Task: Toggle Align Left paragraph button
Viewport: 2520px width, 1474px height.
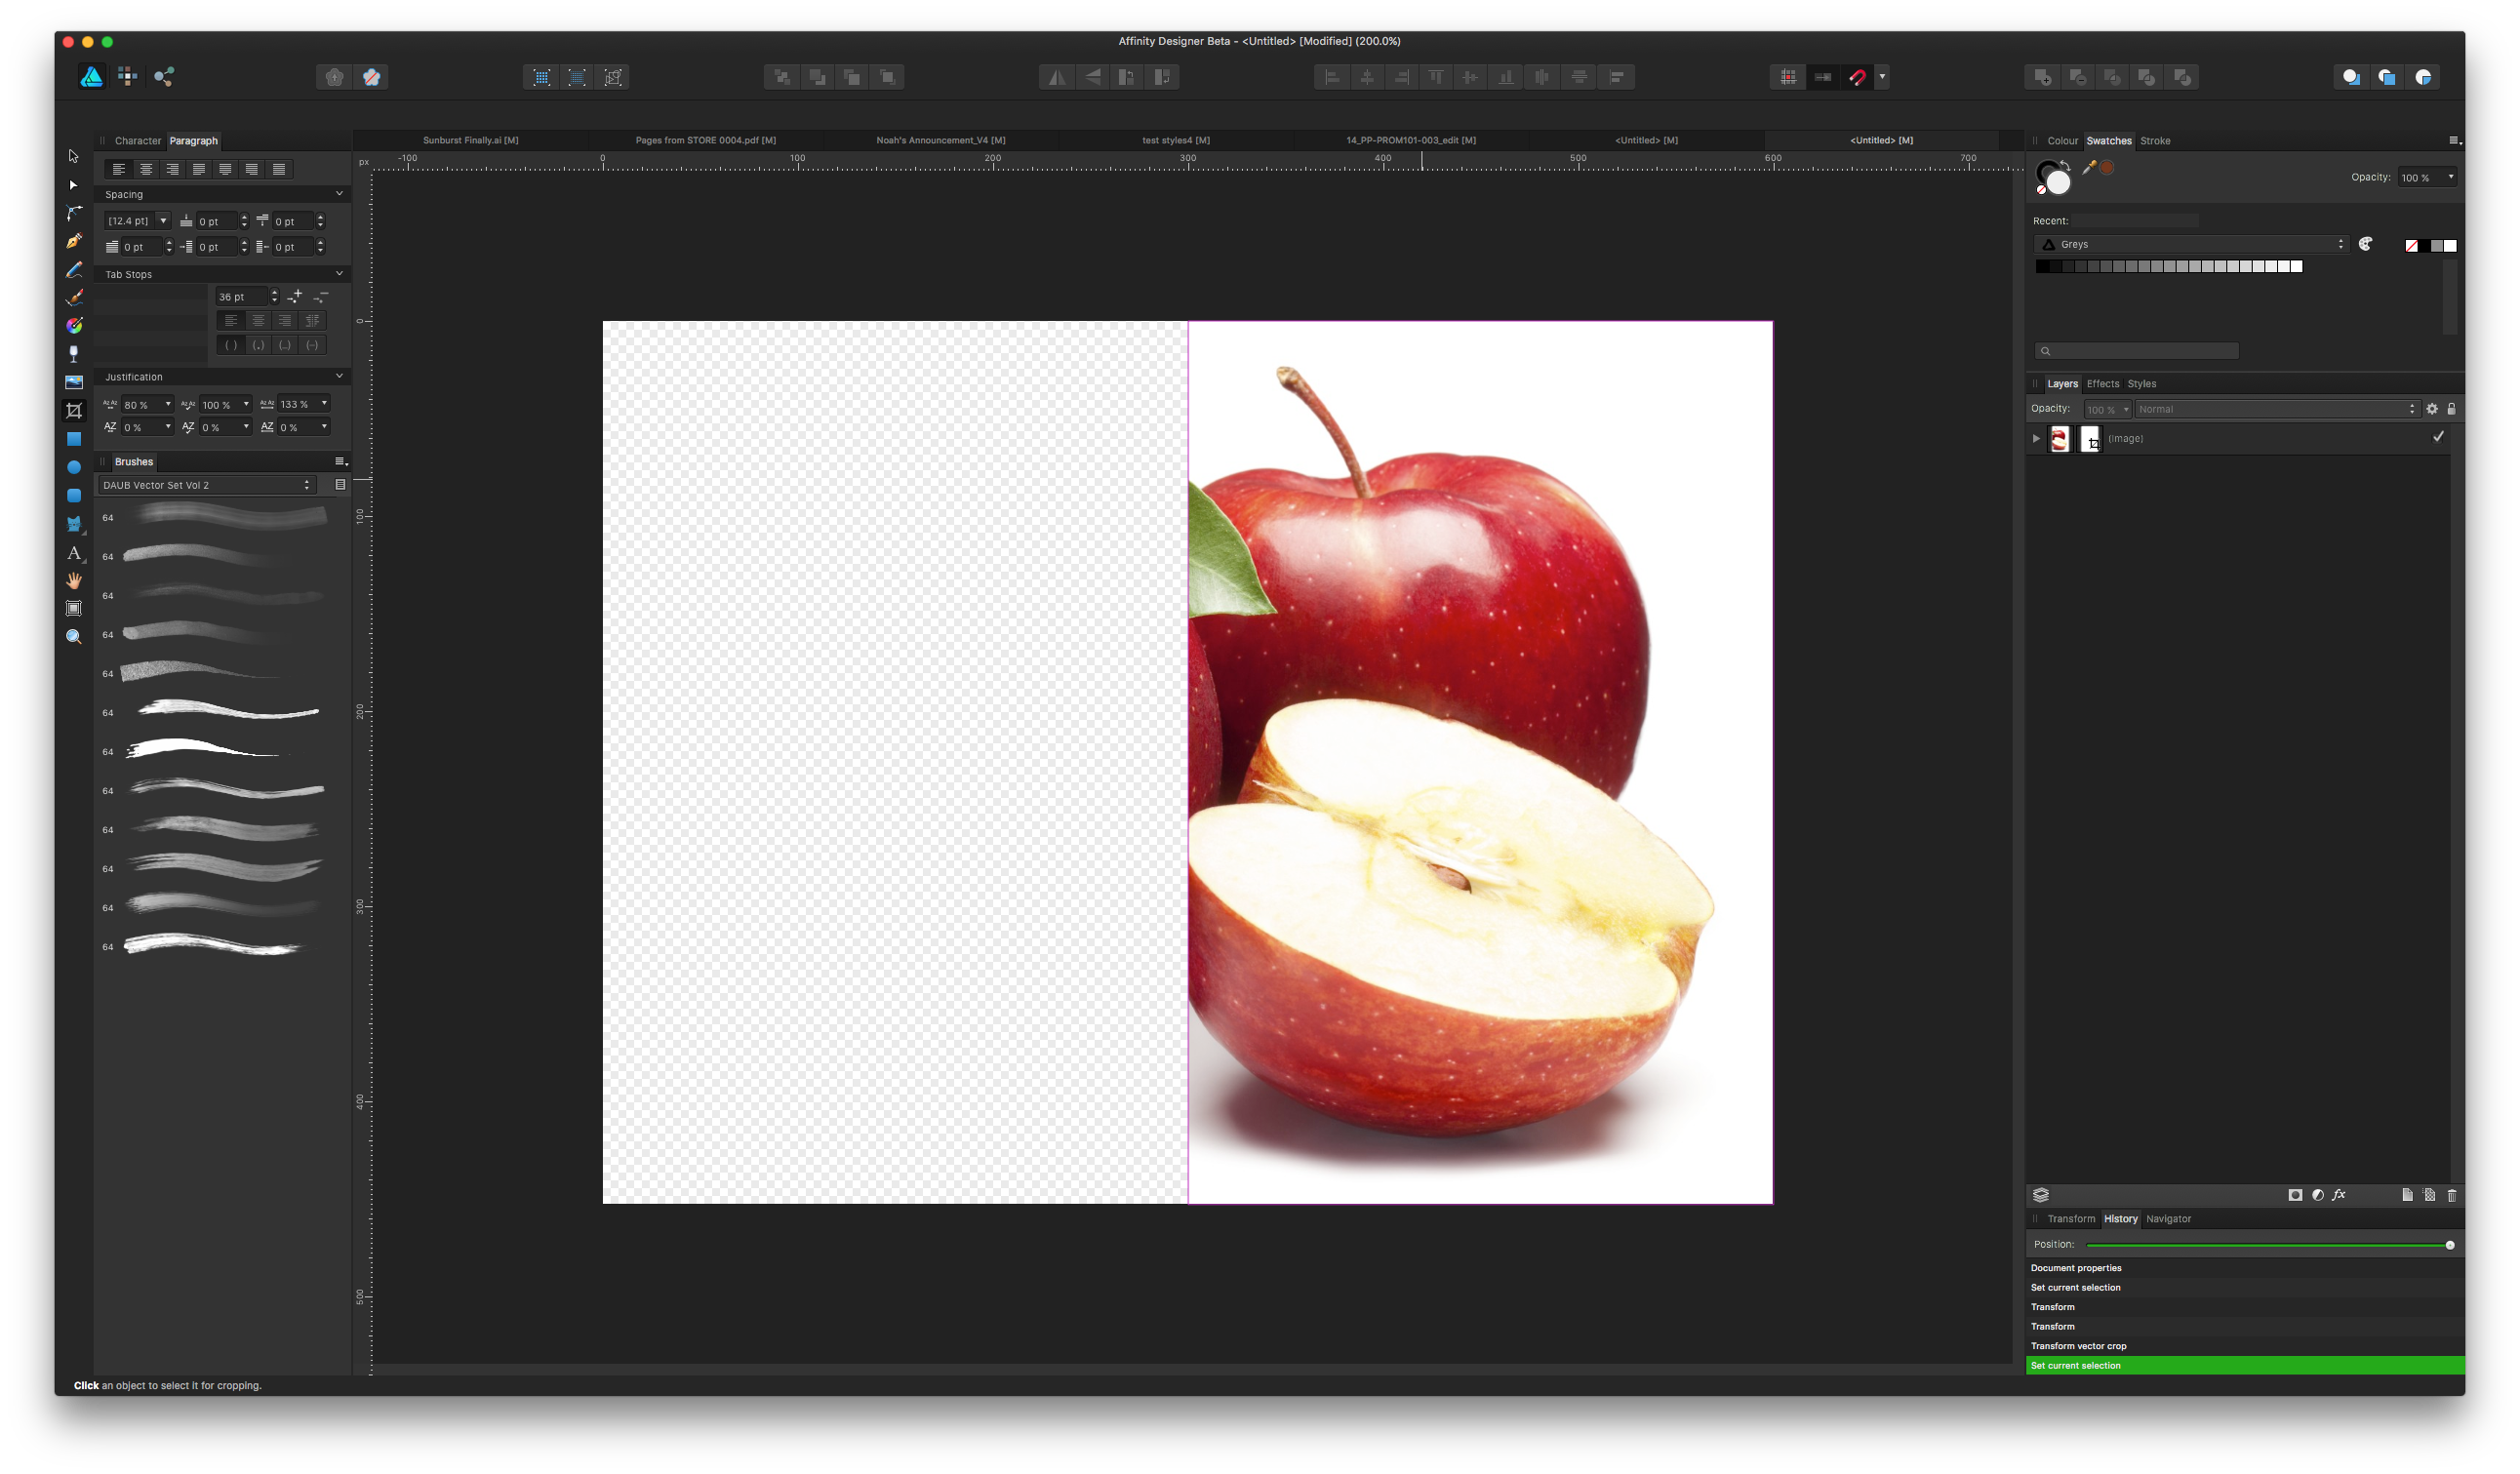Action: (119, 169)
